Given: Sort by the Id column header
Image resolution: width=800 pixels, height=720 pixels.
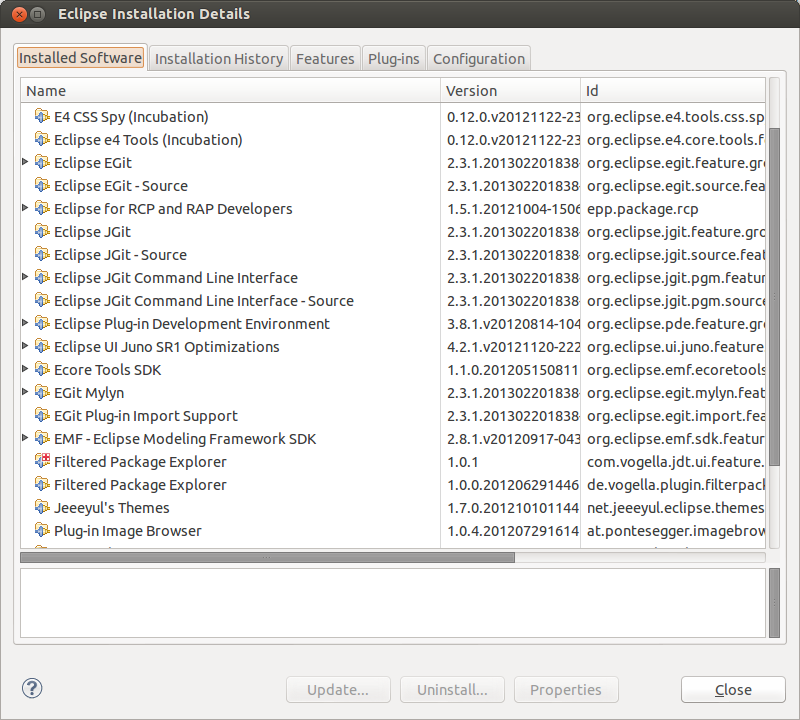Looking at the screenshot, I should [x=673, y=90].
